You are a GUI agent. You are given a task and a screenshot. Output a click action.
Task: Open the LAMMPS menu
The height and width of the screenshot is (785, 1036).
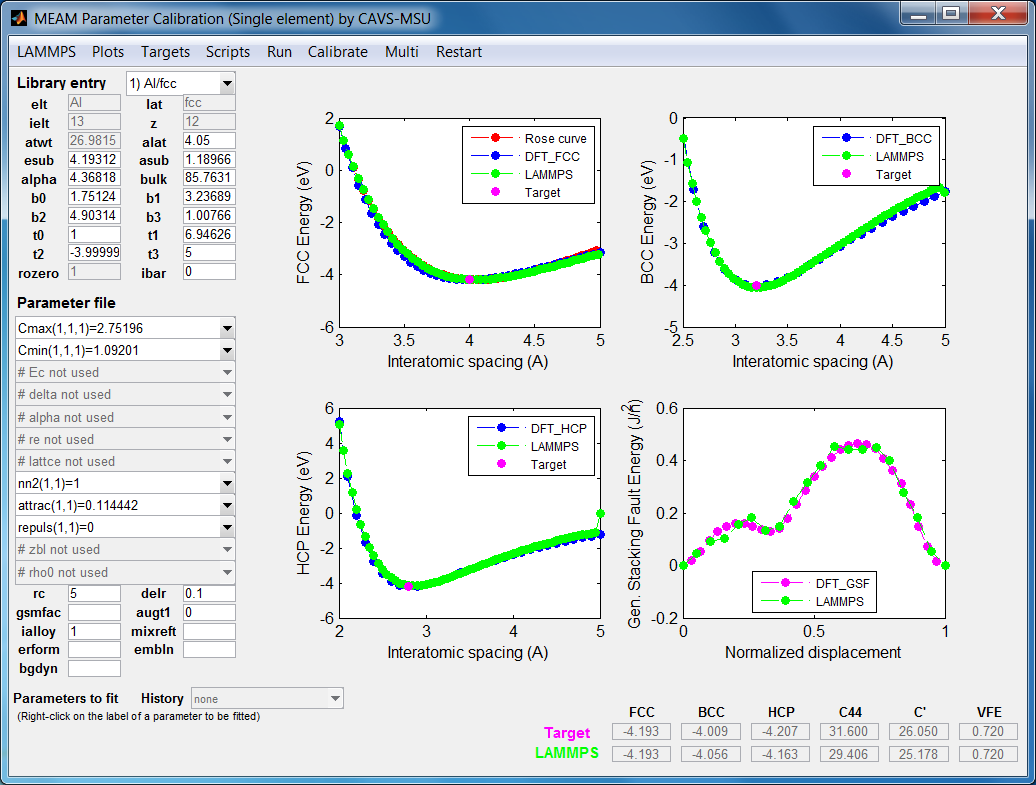(46, 52)
